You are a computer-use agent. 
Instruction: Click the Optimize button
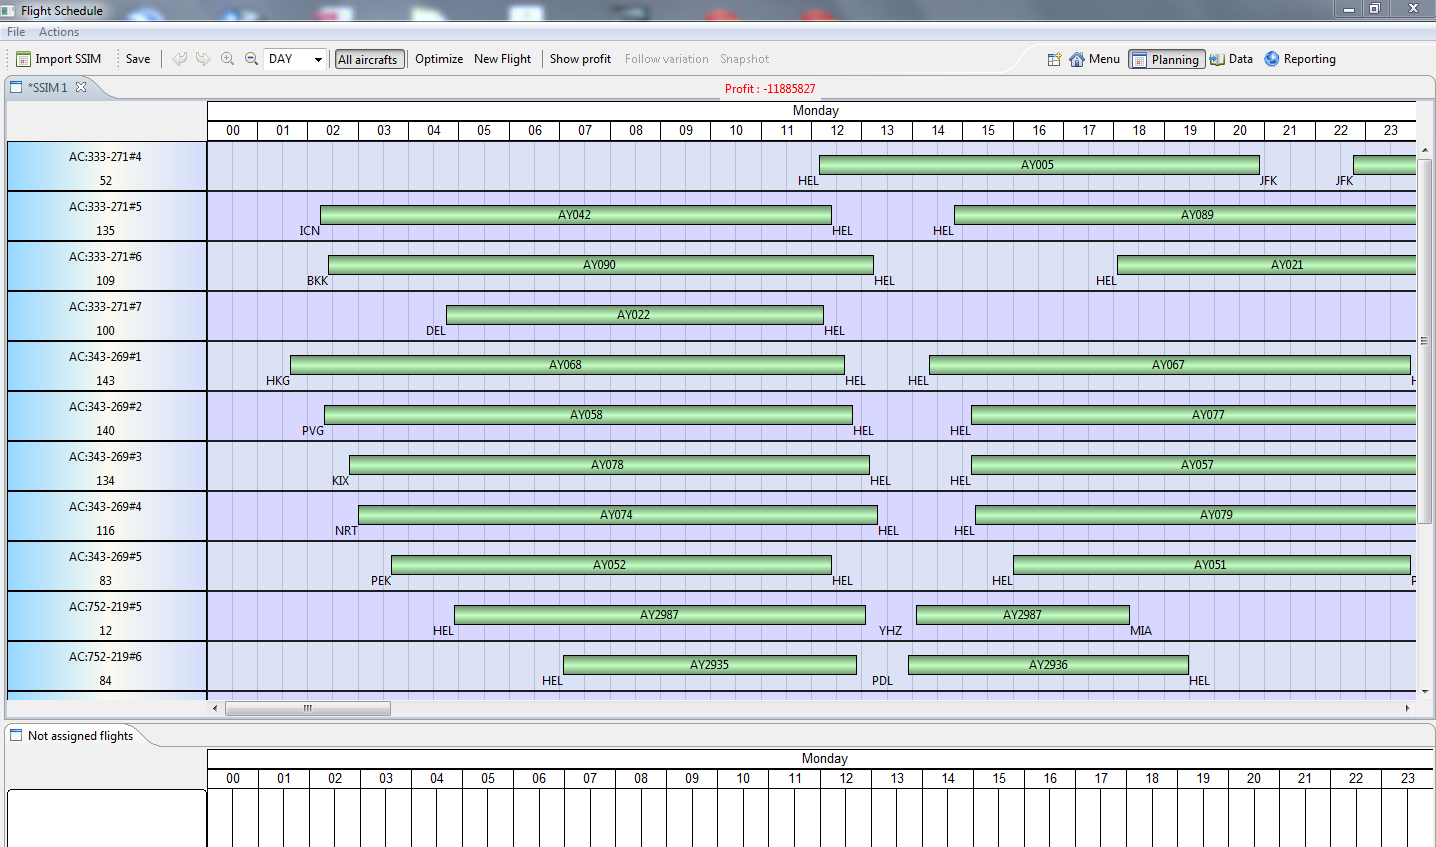[x=439, y=59]
